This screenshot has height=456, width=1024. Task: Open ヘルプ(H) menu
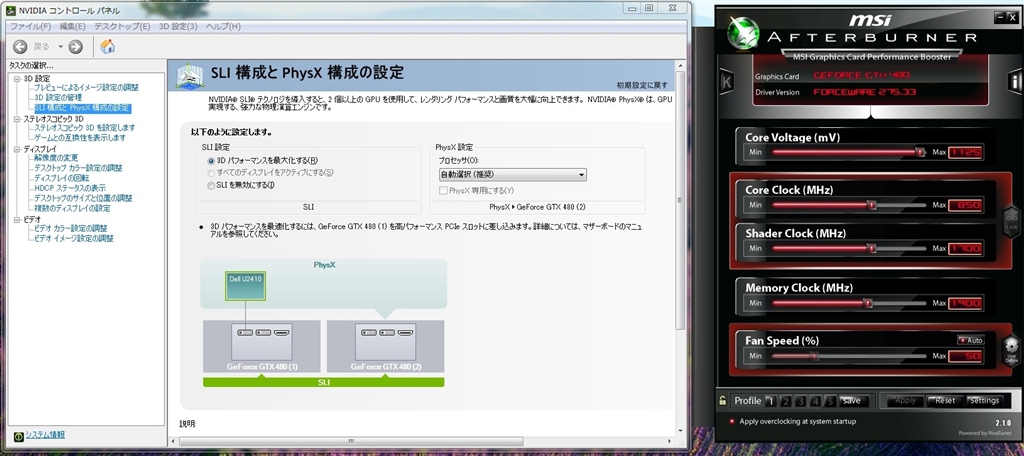coord(223,27)
